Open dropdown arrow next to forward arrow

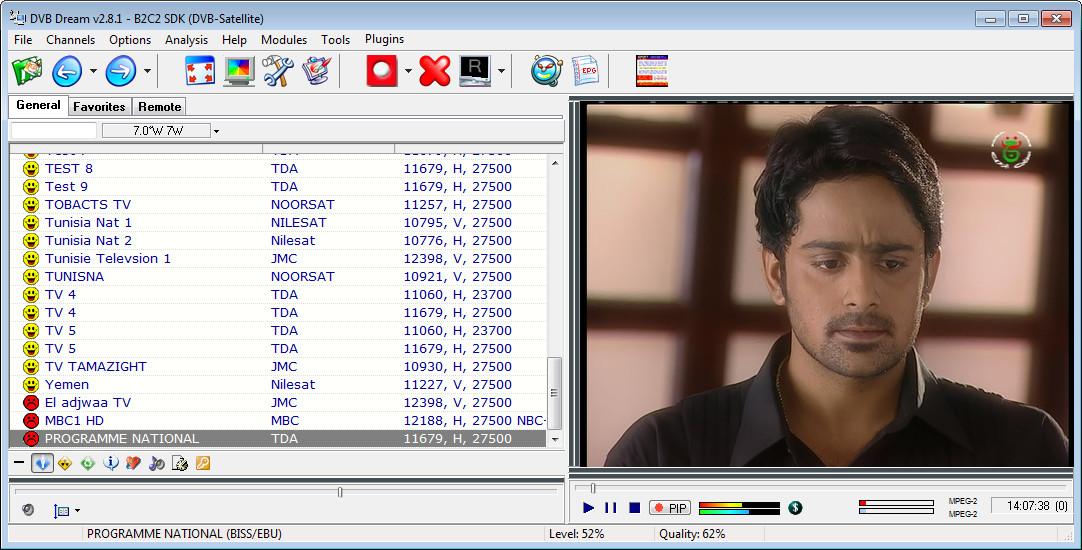pos(148,72)
